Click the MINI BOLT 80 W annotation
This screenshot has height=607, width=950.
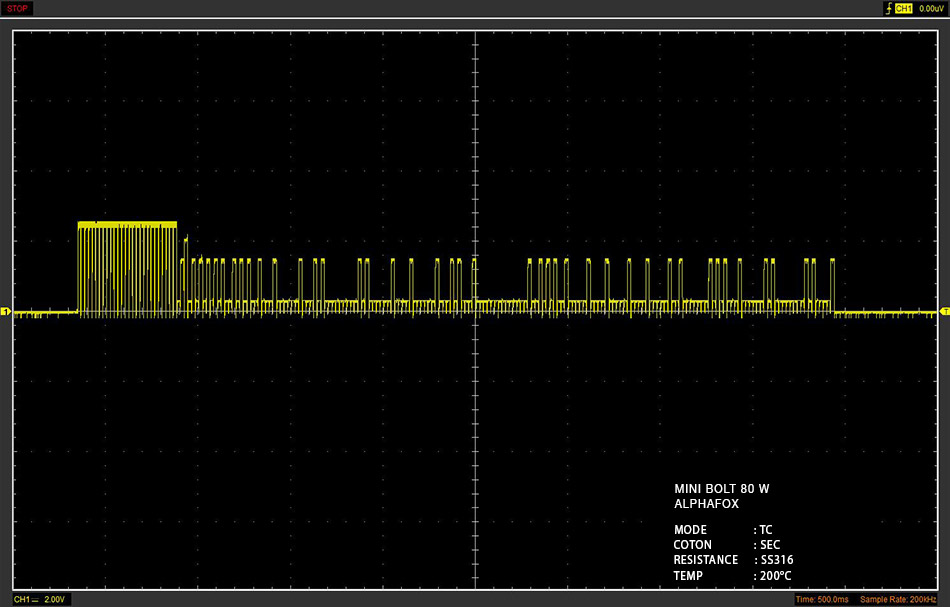click(722, 488)
